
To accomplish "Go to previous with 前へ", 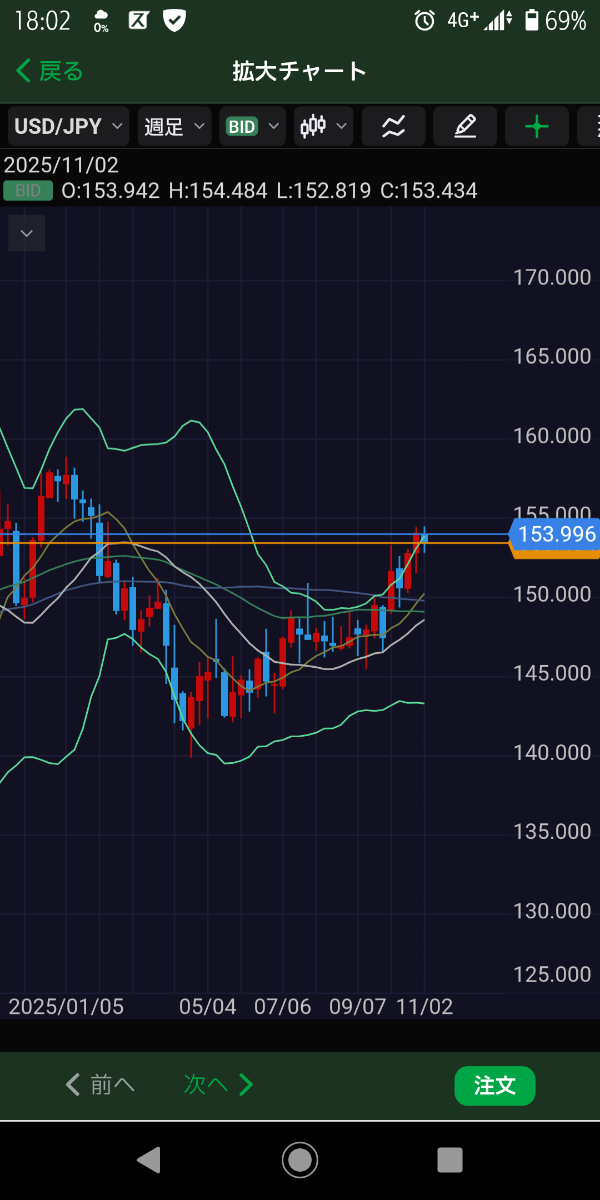I will pos(100,1085).
